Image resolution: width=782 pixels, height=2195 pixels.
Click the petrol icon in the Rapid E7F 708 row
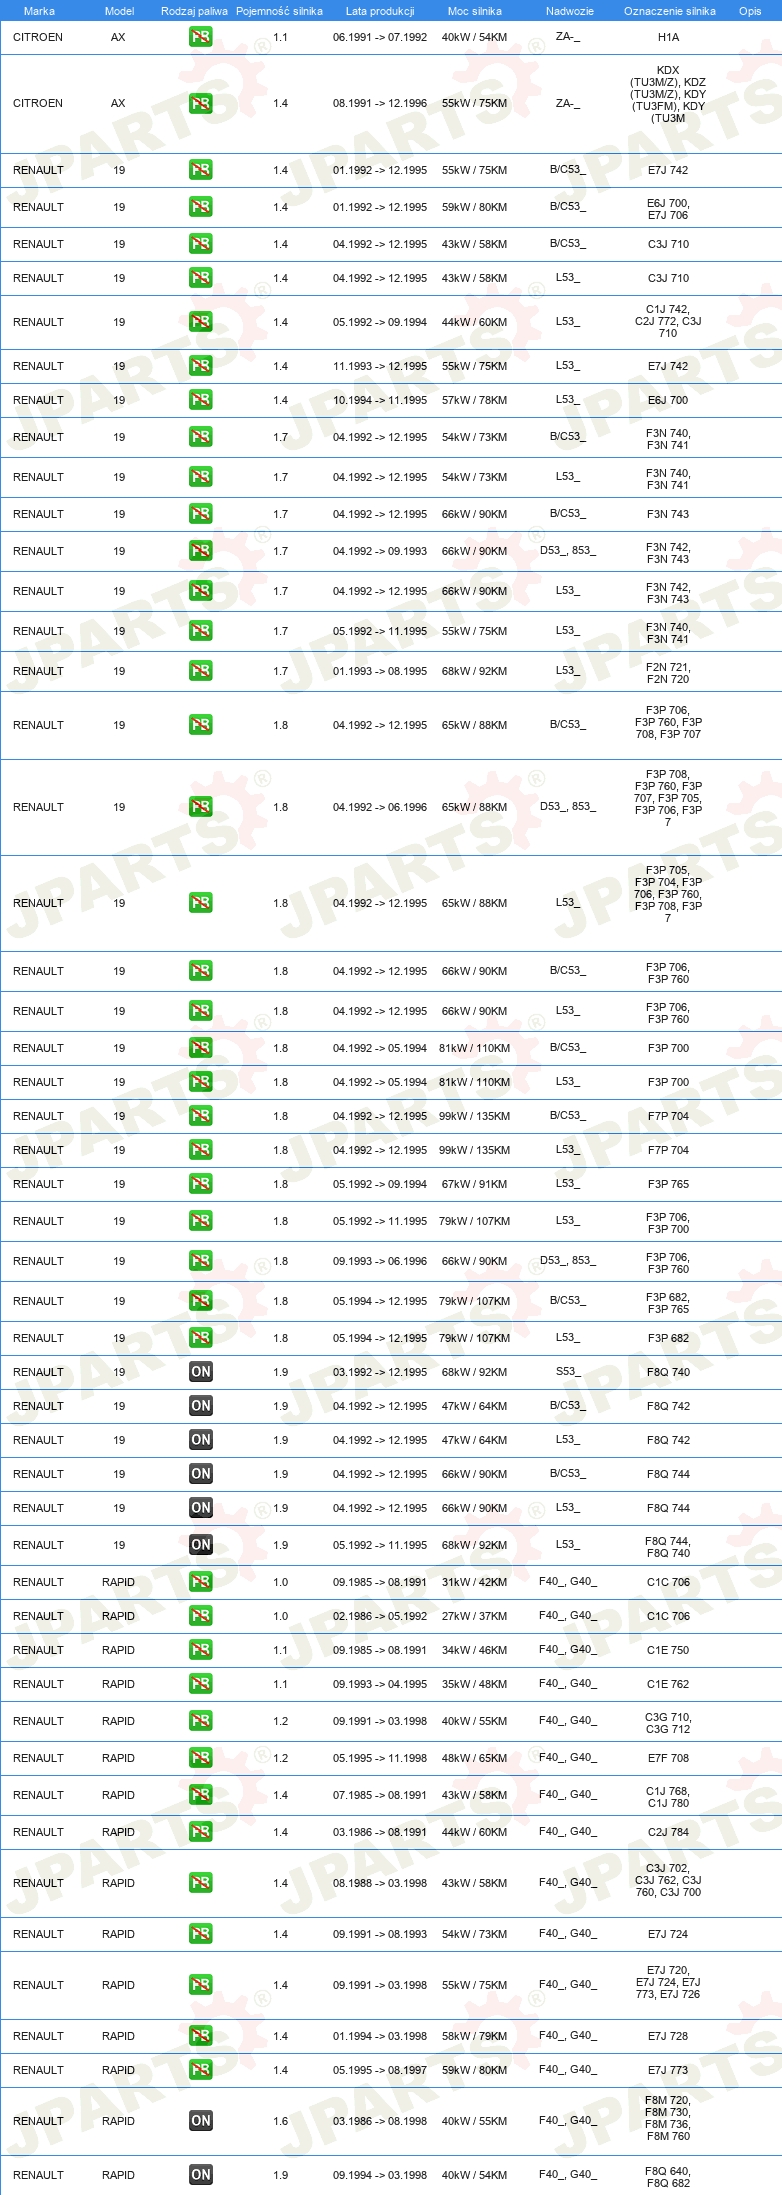point(200,1758)
